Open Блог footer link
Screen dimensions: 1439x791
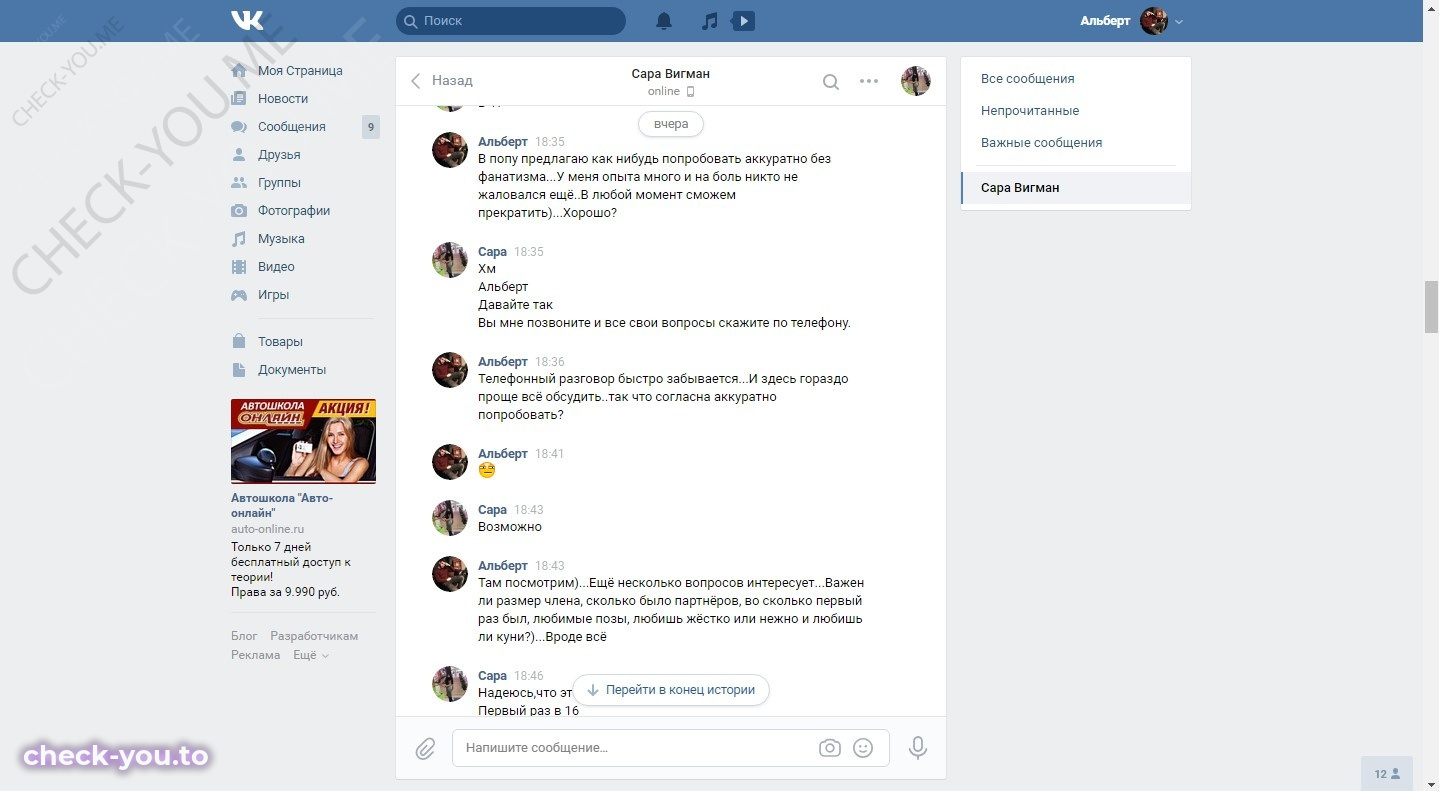click(244, 636)
